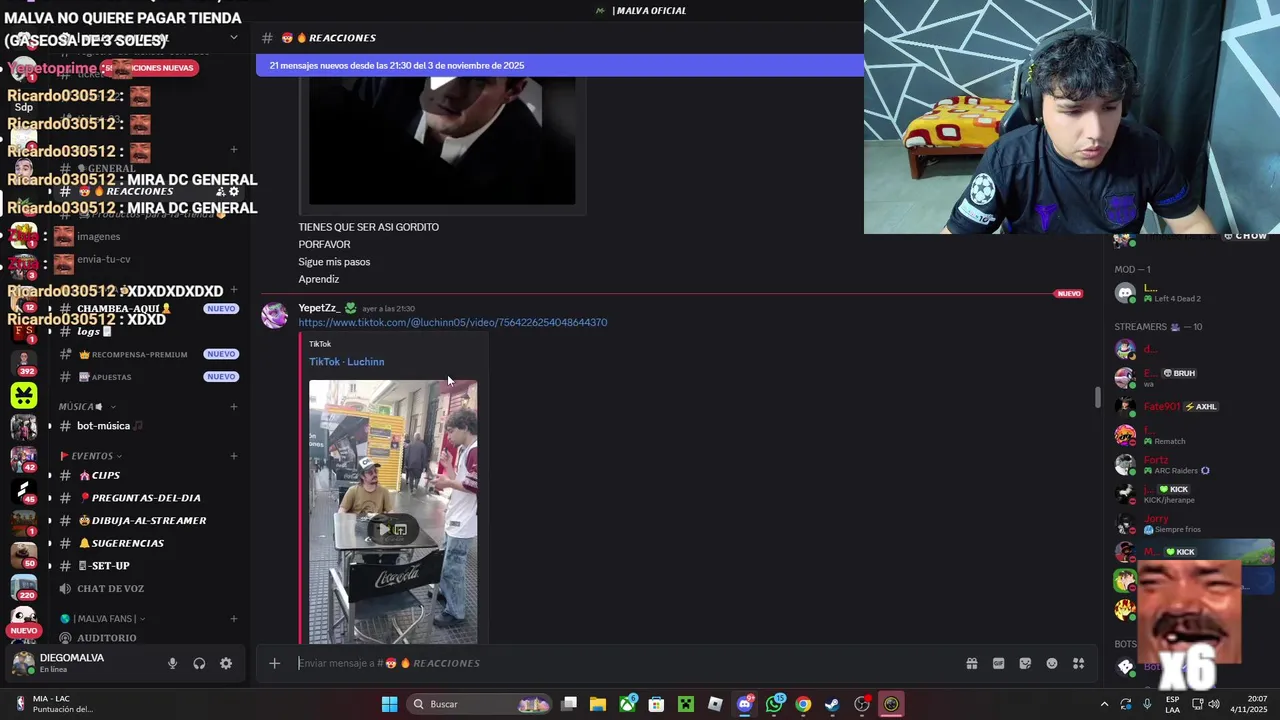Open WhatsApp from taskbar
The width and height of the screenshot is (1280, 720).
pyautogui.click(x=774, y=704)
